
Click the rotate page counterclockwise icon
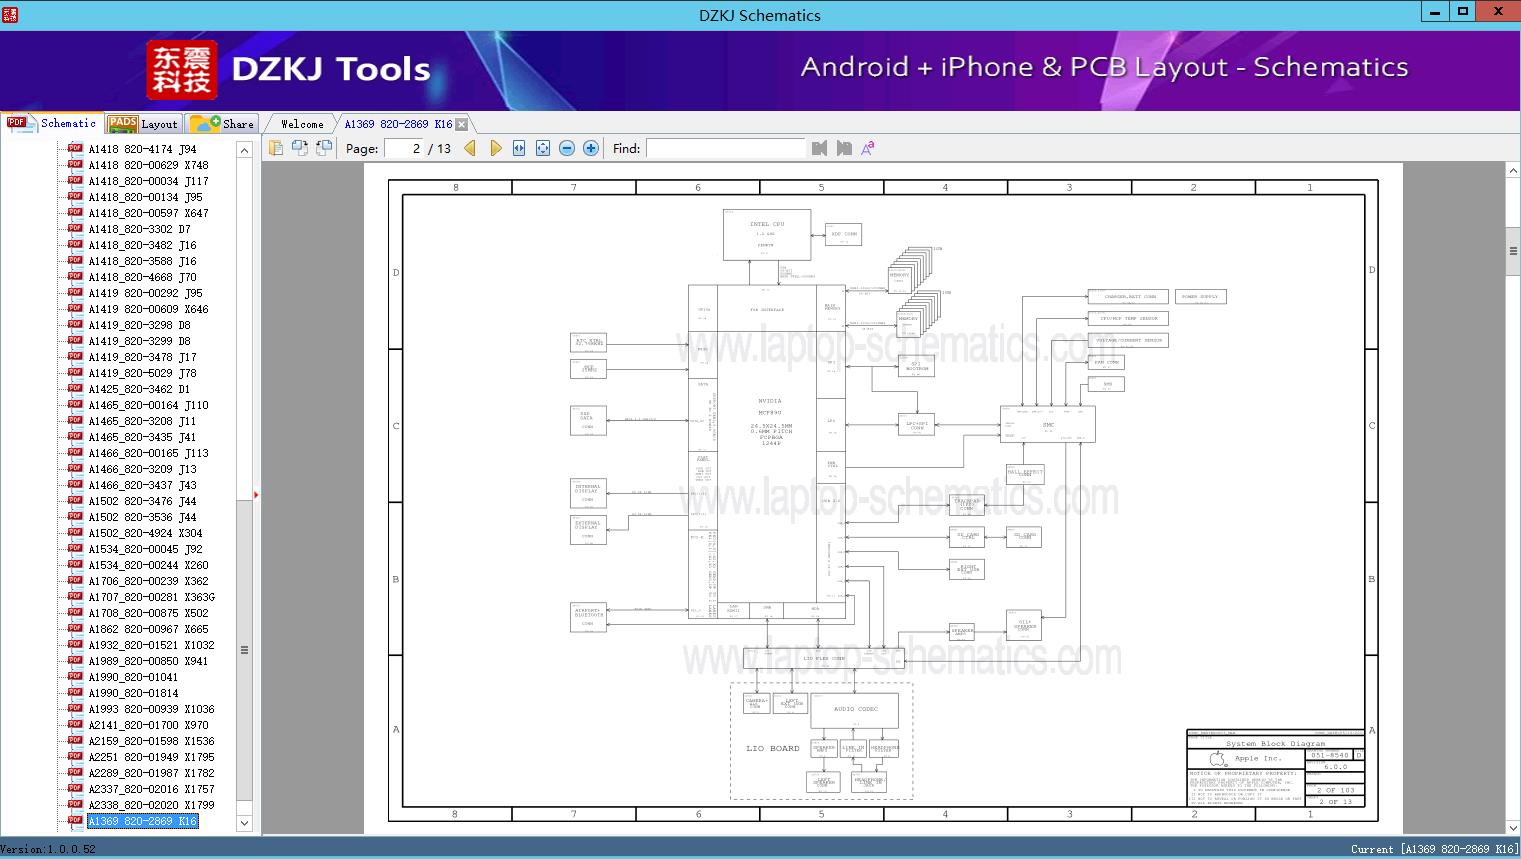299,148
